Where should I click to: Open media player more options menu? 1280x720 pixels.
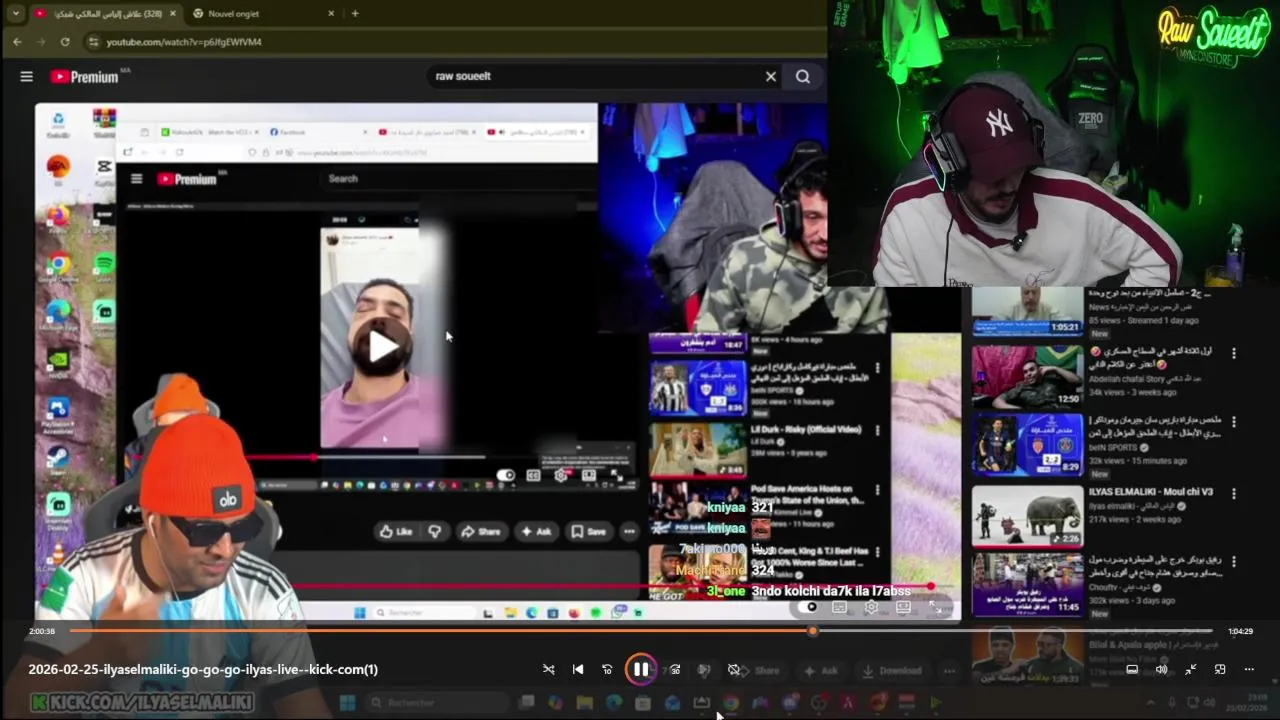point(1249,670)
